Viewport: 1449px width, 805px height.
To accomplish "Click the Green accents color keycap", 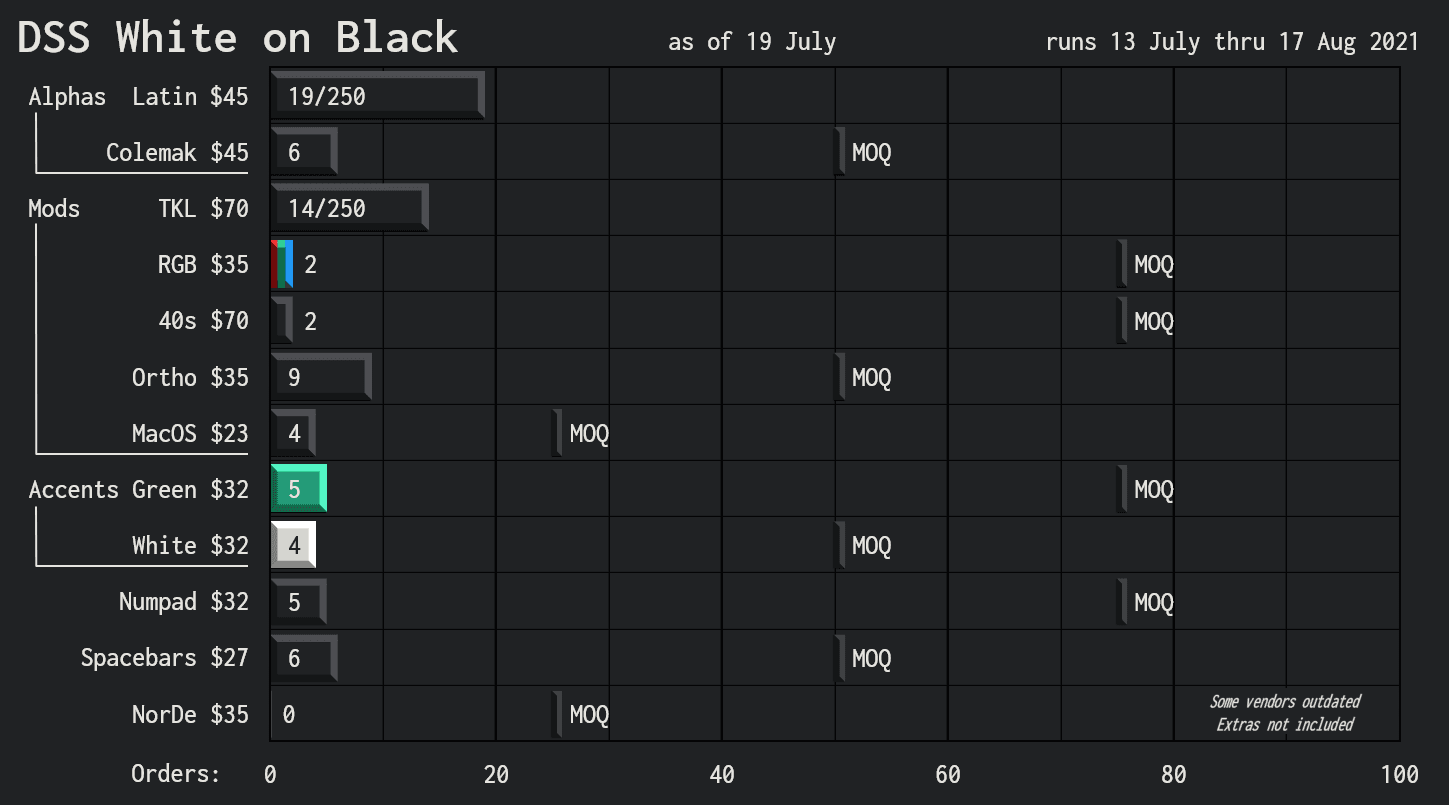I will point(297,488).
